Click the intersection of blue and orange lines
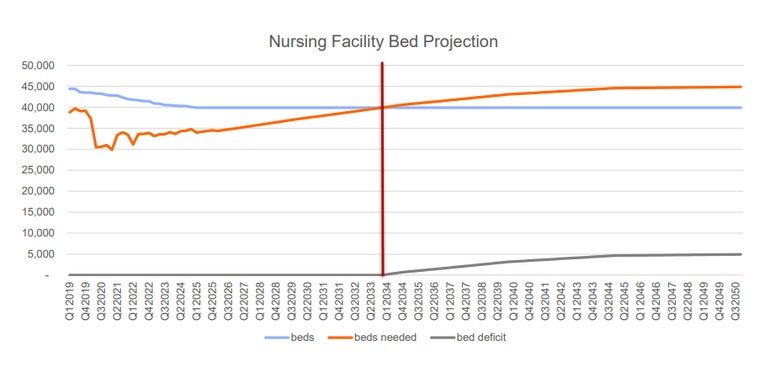This screenshot has width=770, height=367. point(382,108)
